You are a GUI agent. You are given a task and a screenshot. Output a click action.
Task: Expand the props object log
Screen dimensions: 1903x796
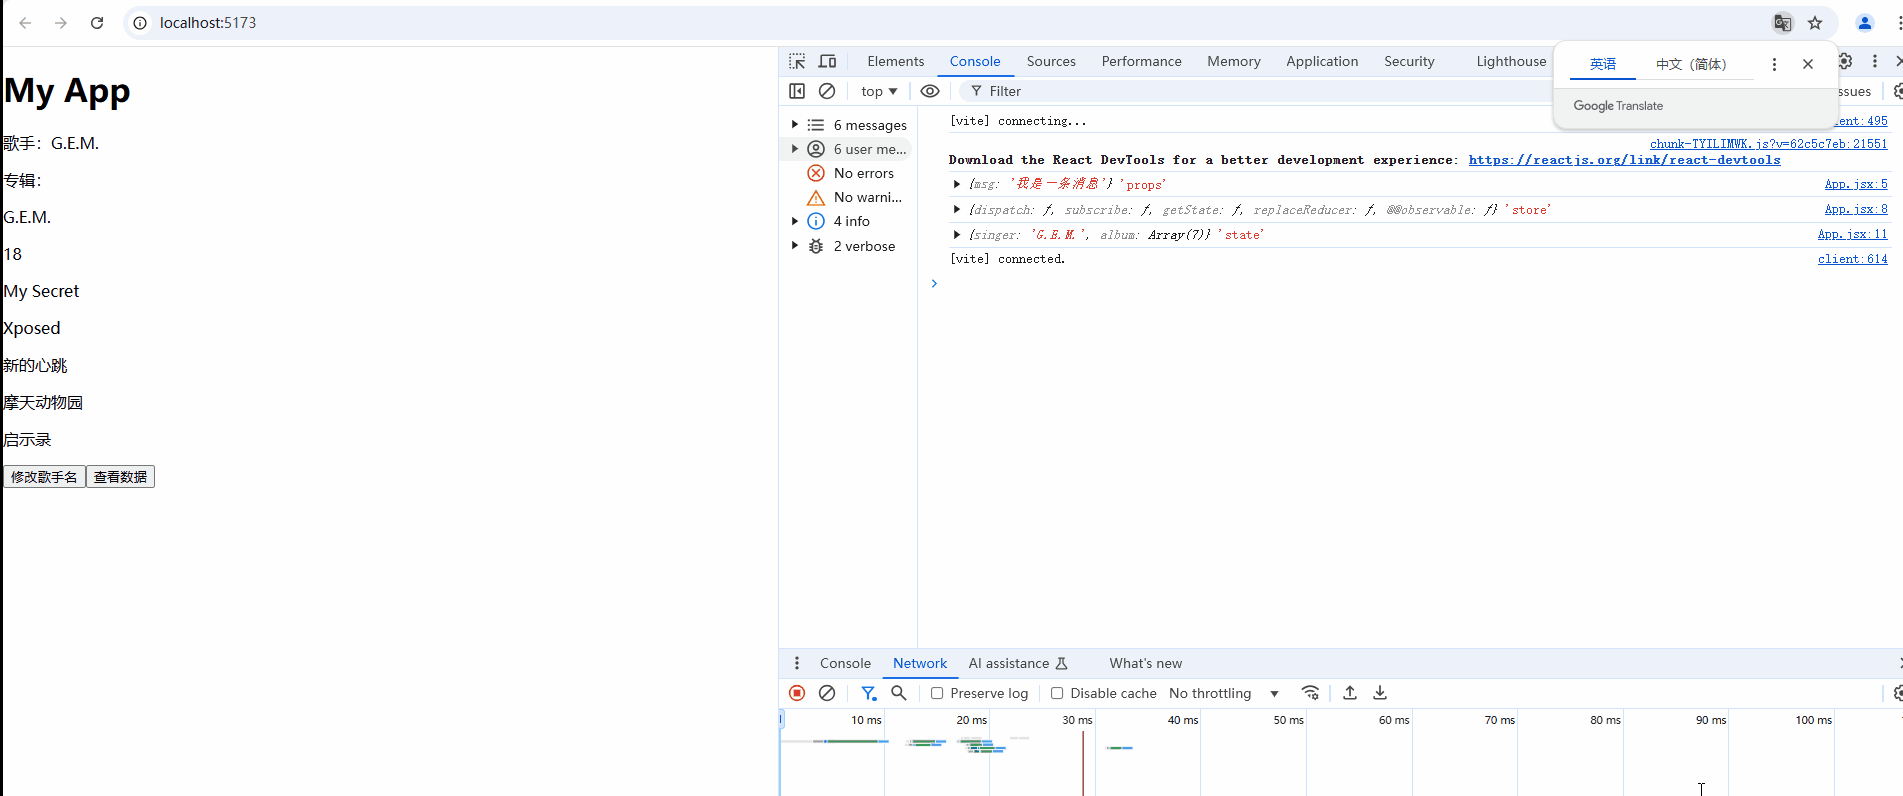pyautogui.click(x=957, y=184)
